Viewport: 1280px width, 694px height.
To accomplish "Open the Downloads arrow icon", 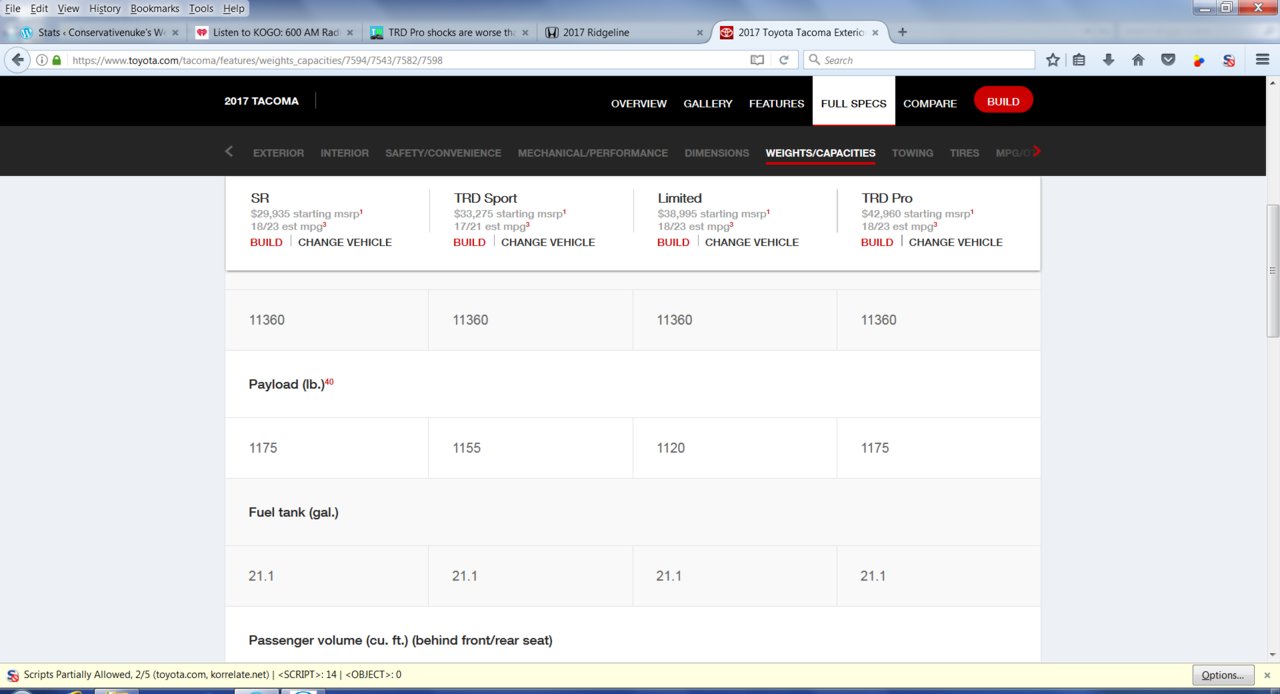I will tap(1108, 60).
